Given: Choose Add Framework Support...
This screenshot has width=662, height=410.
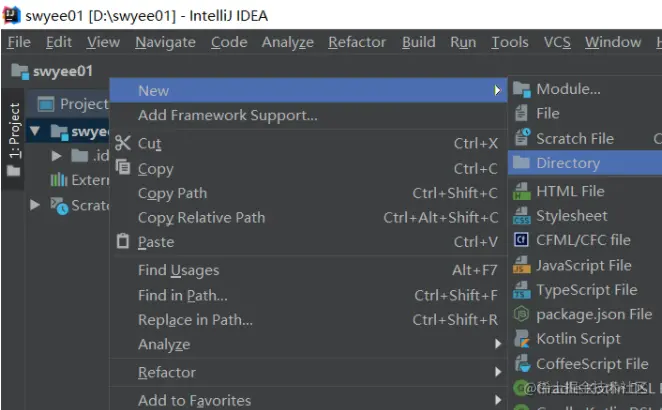Looking at the screenshot, I should tap(308, 115).
